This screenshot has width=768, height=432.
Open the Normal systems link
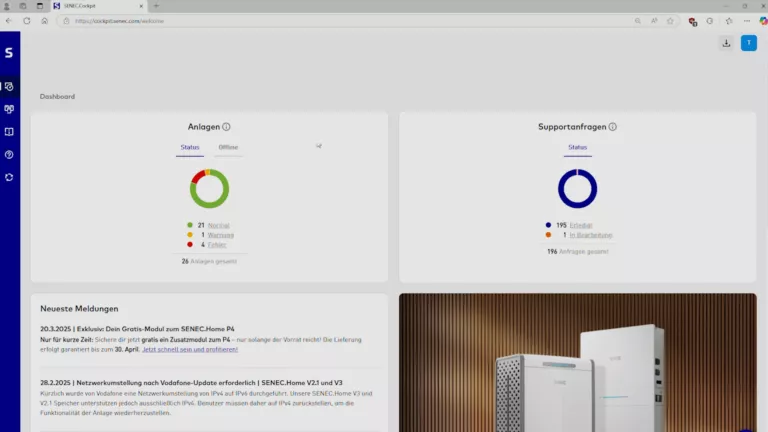tap(218, 225)
